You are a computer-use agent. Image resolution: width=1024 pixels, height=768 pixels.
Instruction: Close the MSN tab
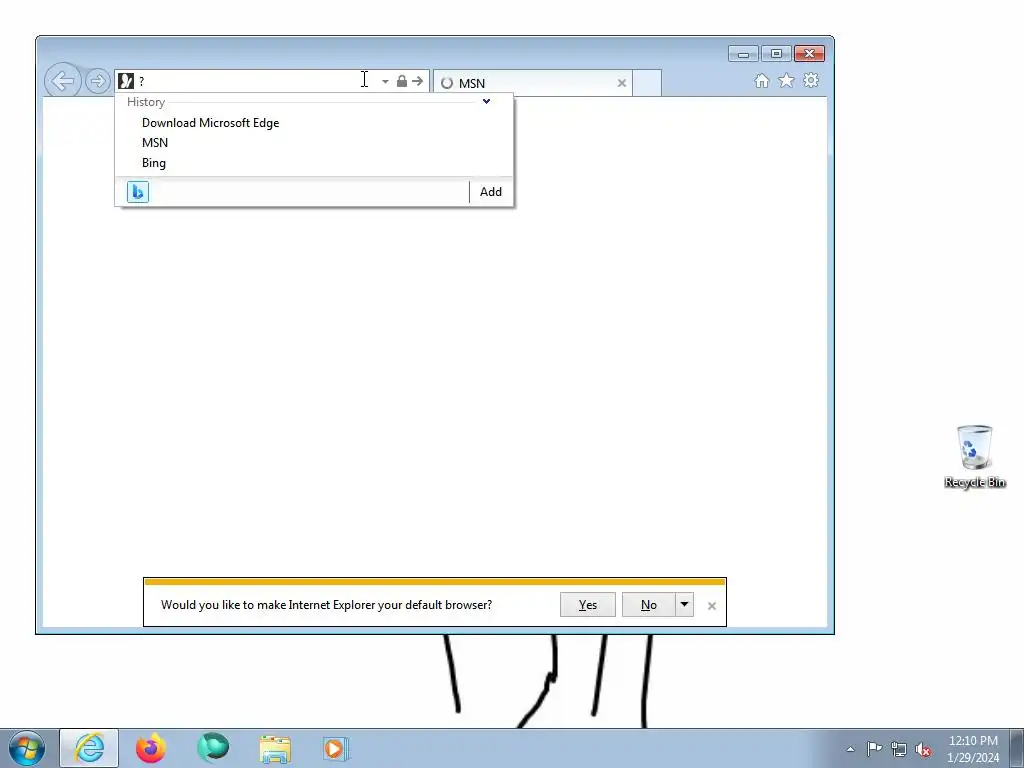pyautogui.click(x=622, y=83)
